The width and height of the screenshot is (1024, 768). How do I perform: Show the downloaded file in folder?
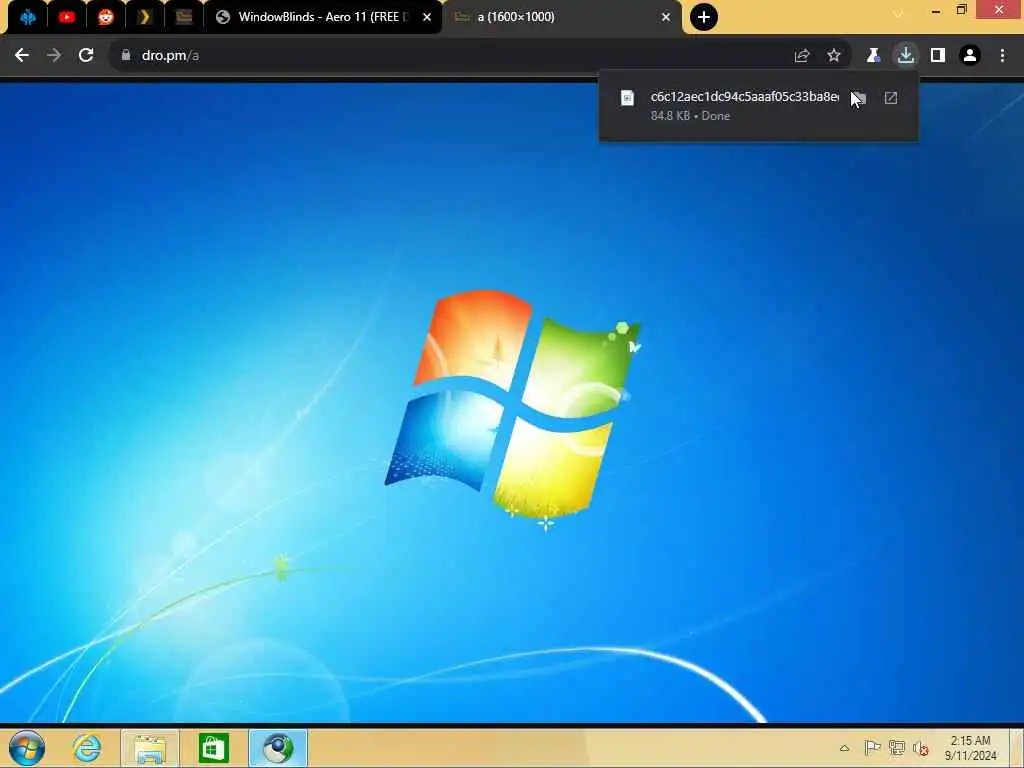pyautogui.click(x=858, y=98)
